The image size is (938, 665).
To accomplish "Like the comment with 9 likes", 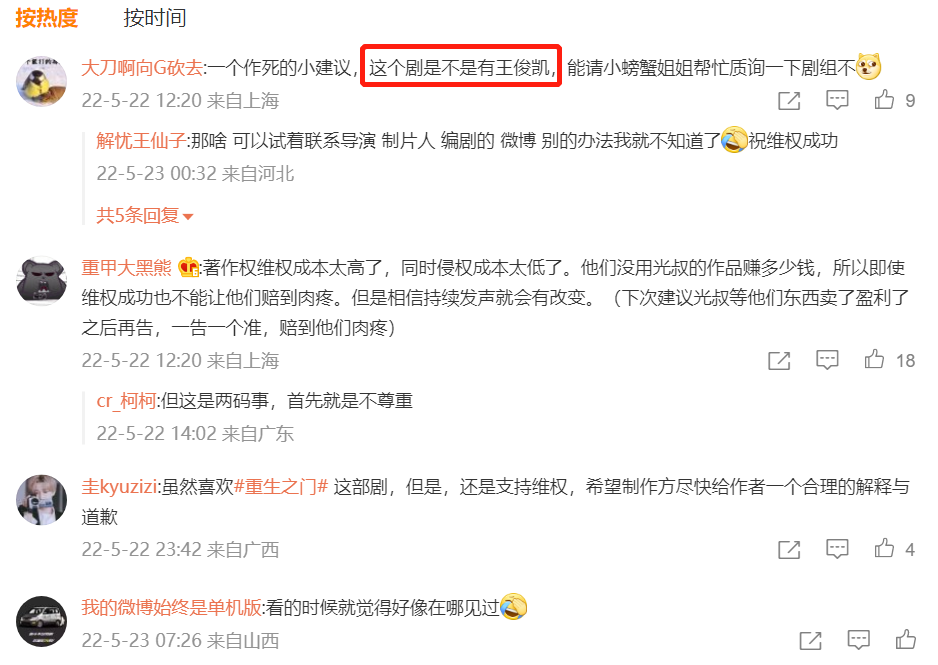I will point(884,100).
